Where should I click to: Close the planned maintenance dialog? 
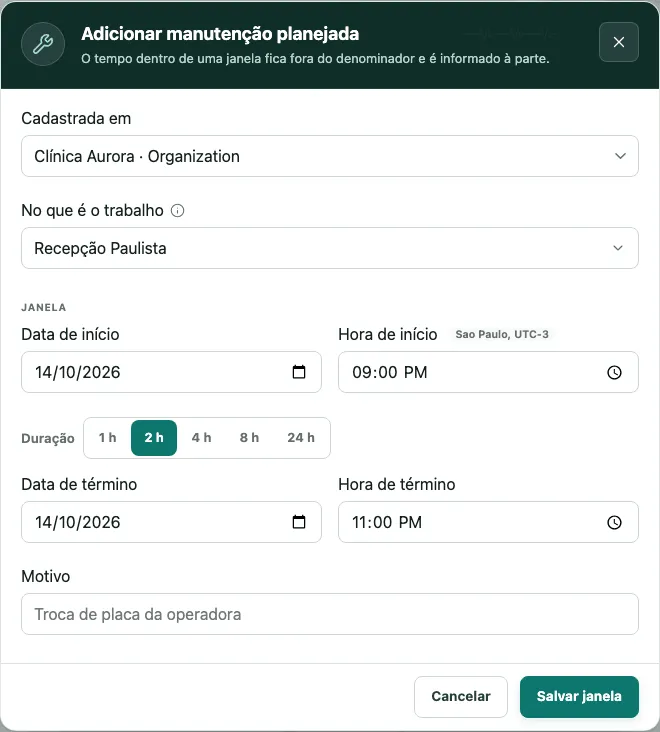coord(618,42)
